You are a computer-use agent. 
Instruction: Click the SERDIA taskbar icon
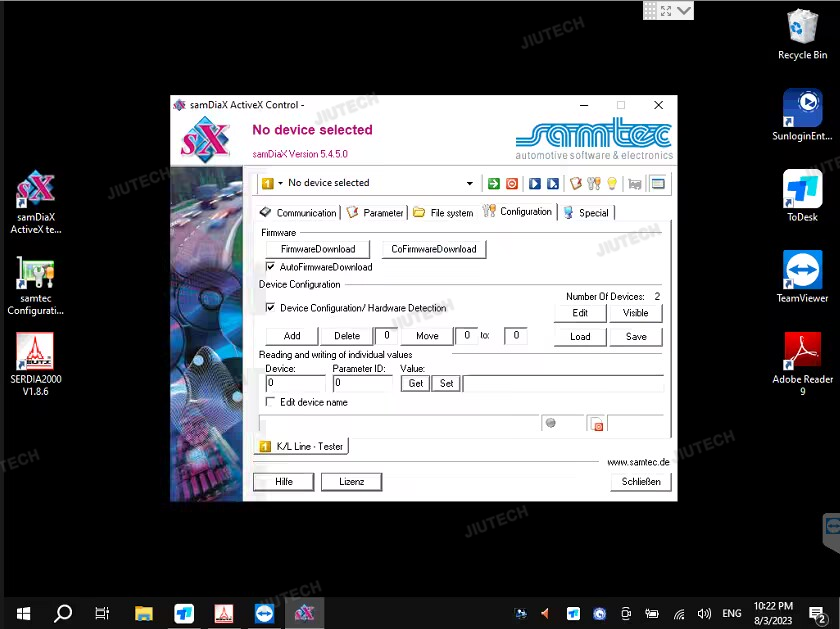click(224, 613)
